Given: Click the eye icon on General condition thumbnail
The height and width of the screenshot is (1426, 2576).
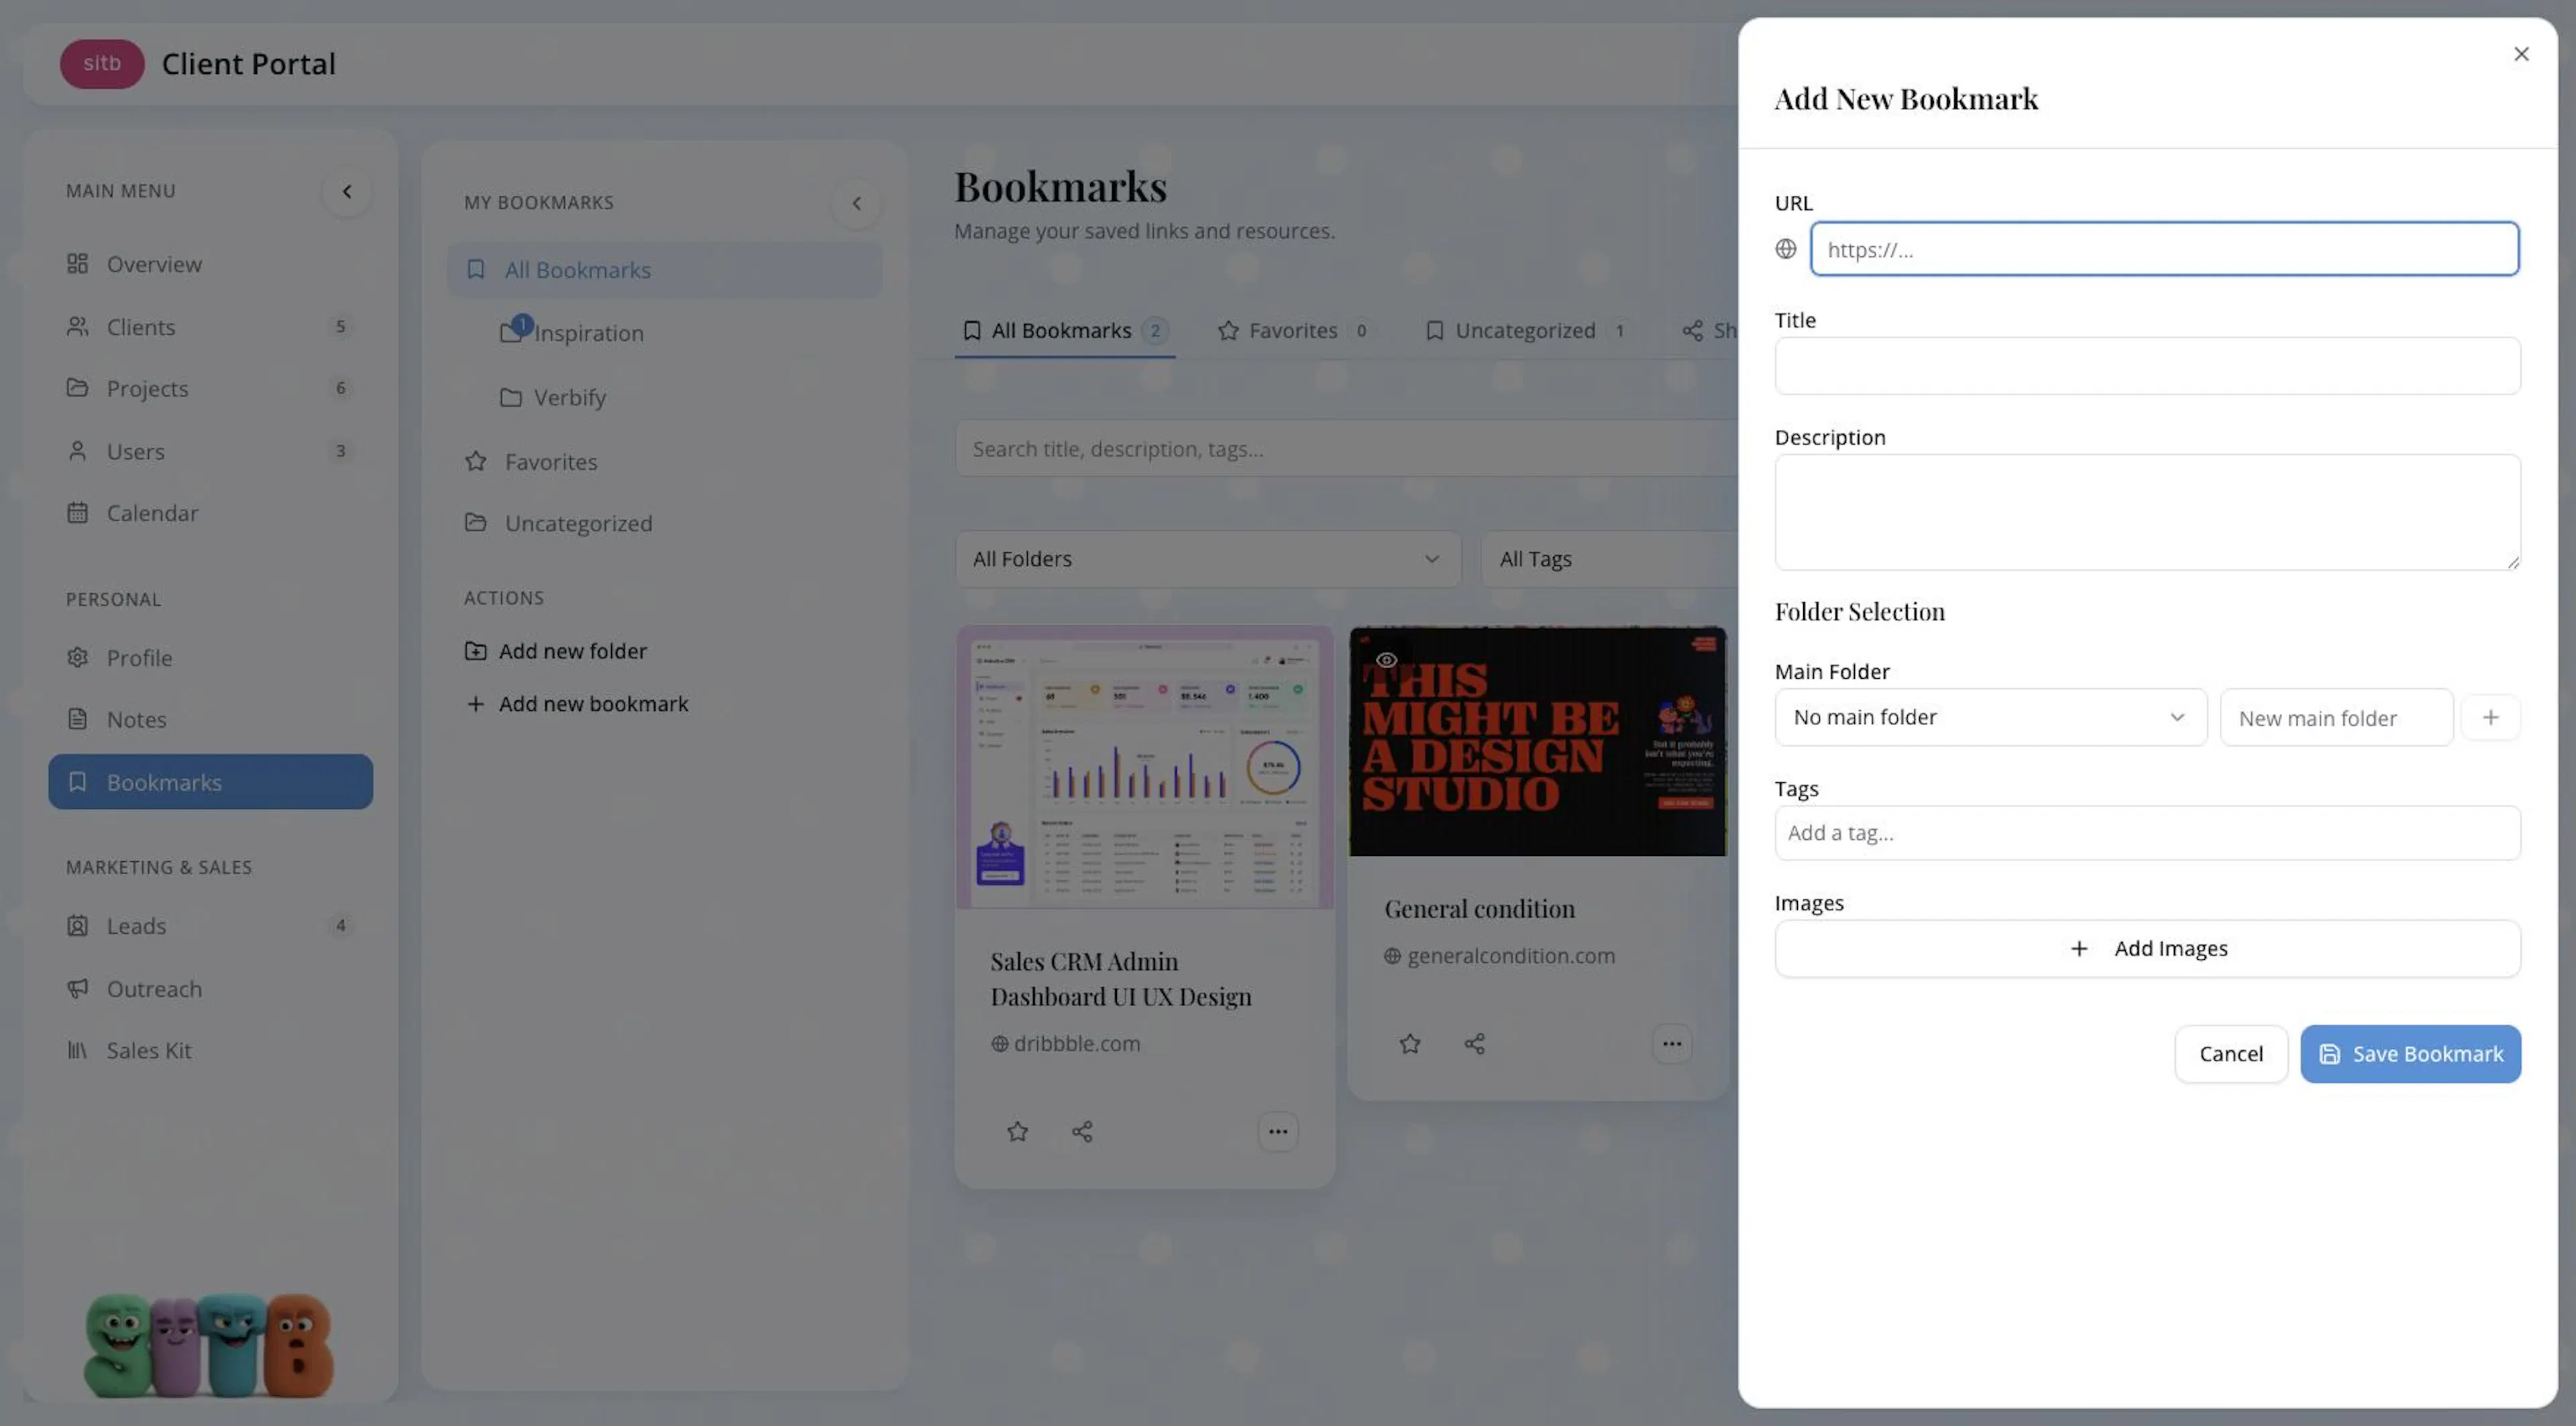Looking at the screenshot, I should click(1386, 660).
